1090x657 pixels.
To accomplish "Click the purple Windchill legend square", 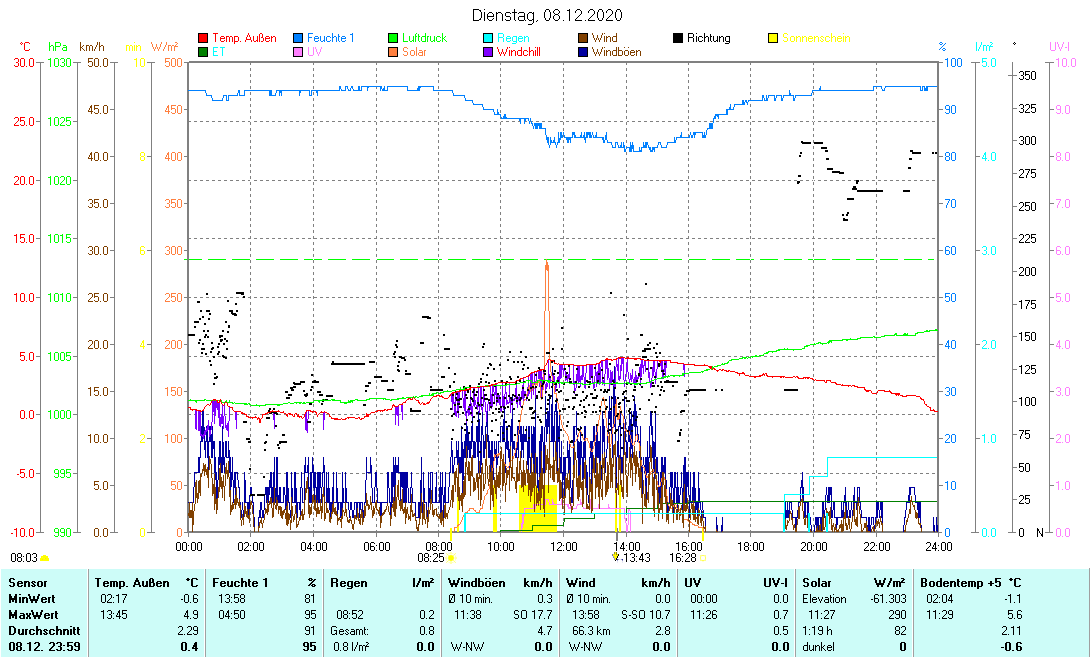I will [489, 52].
